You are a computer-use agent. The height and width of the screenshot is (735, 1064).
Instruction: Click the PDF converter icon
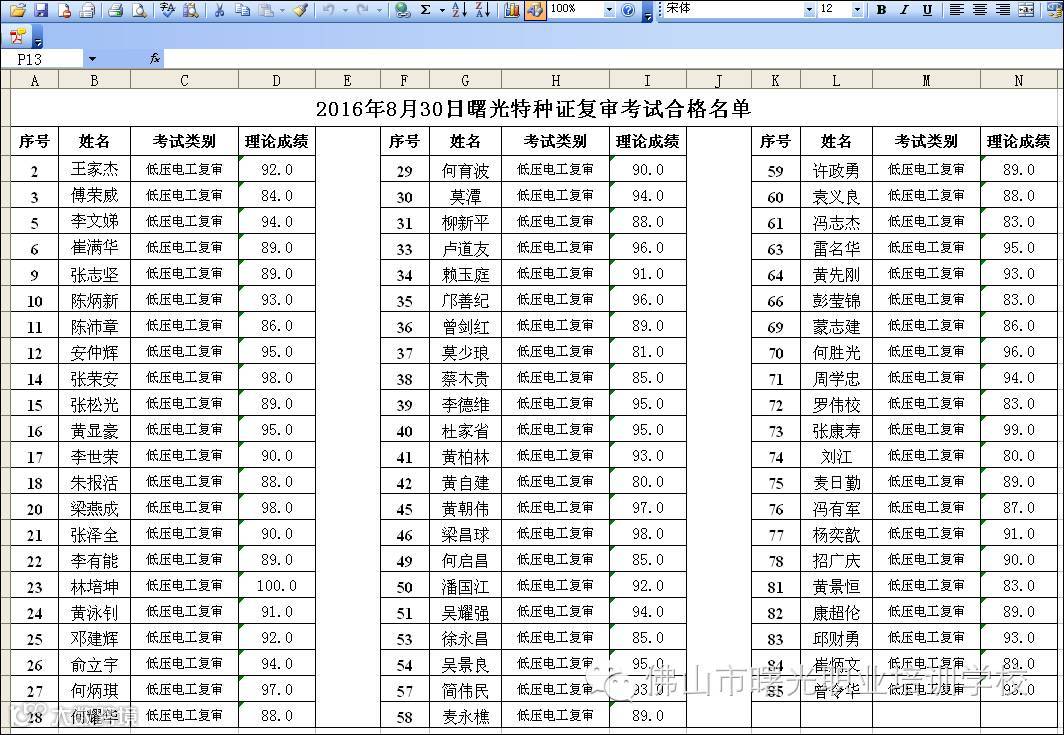(18, 36)
